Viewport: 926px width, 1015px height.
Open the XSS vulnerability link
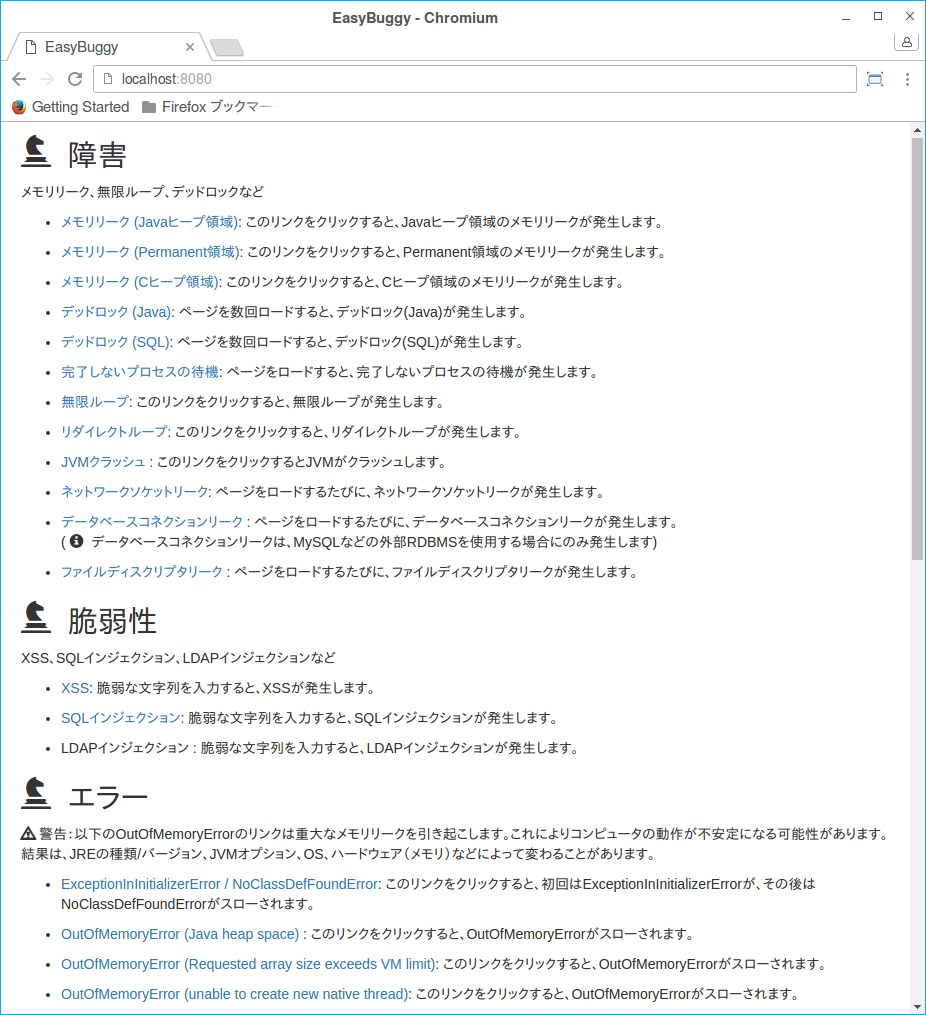pyautogui.click(x=74, y=688)
